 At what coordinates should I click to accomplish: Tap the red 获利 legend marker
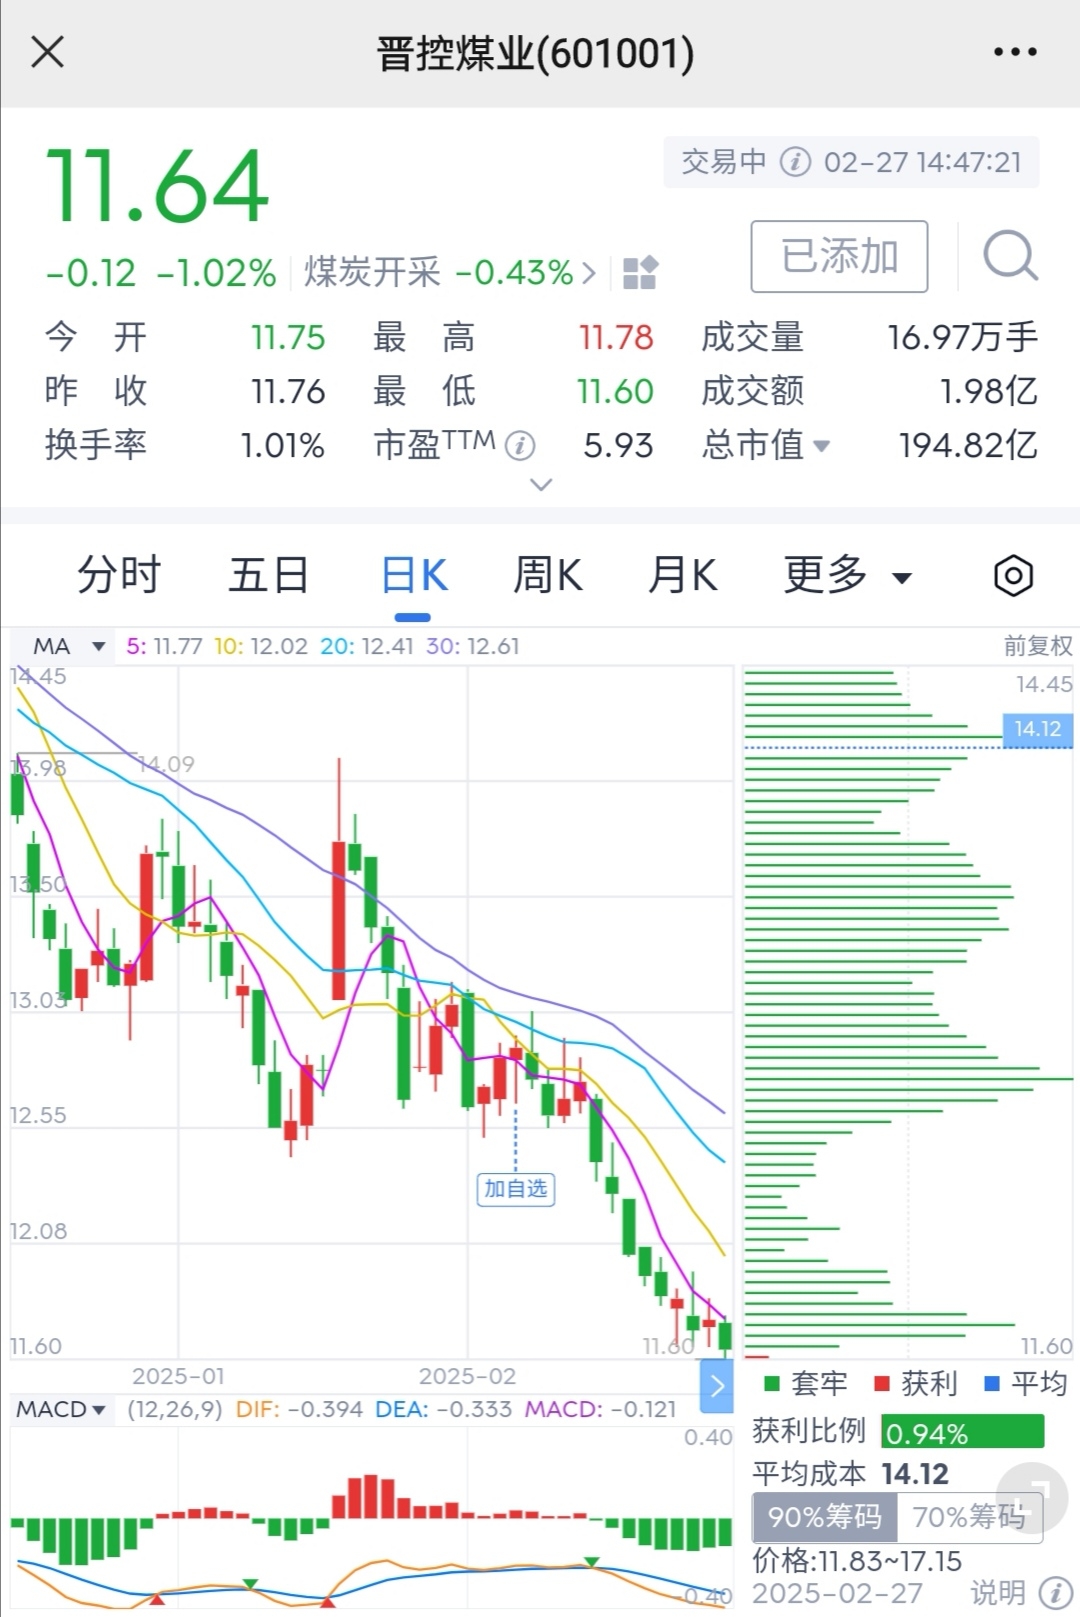881,1384
